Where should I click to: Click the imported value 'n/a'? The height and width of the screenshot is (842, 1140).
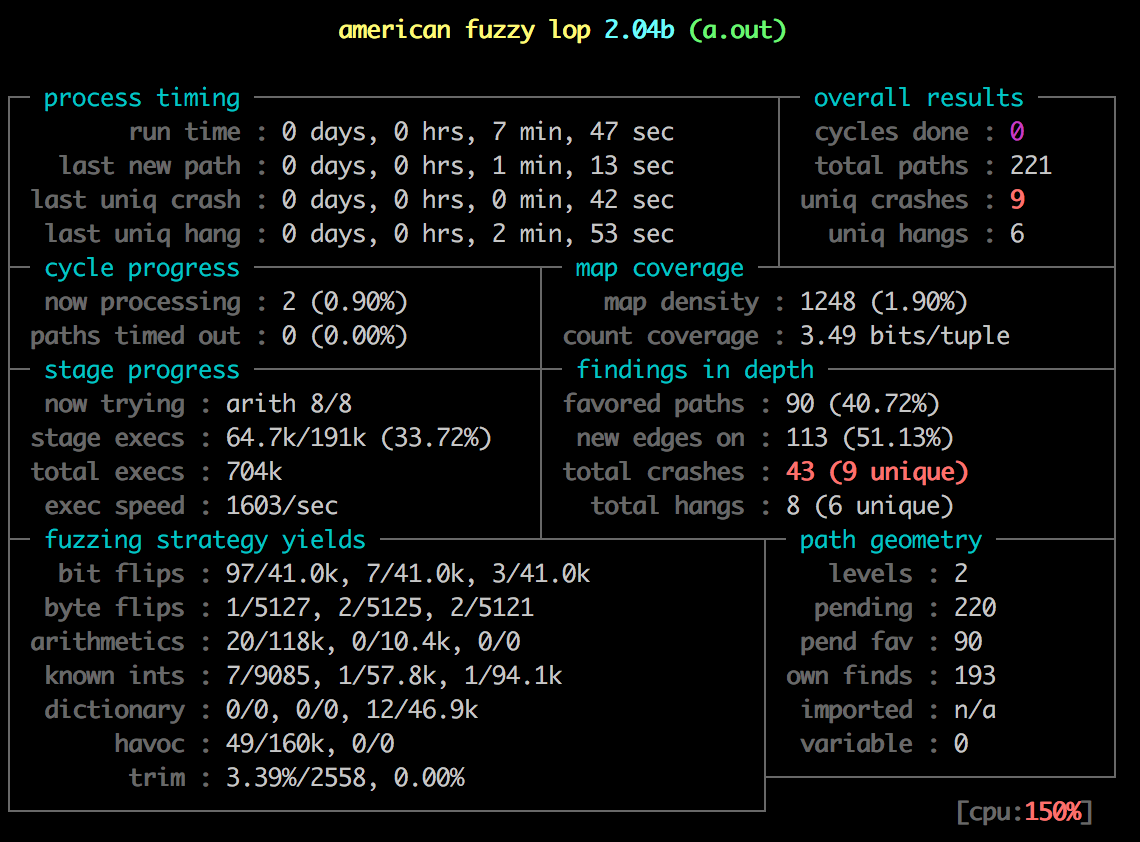(x=974, y=710)
